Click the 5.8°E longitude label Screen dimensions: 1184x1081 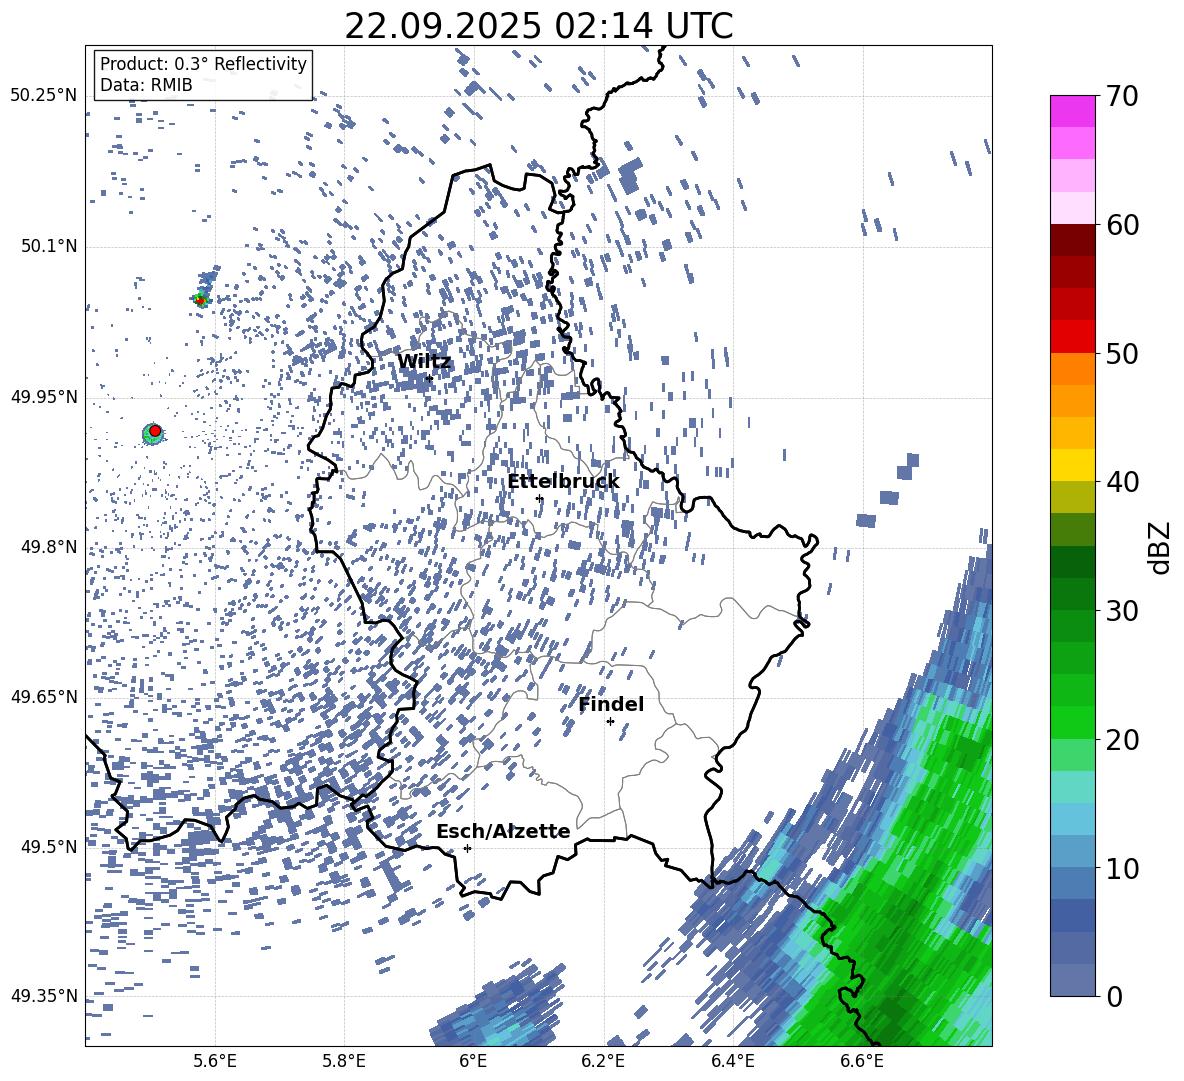[344, 1061]
